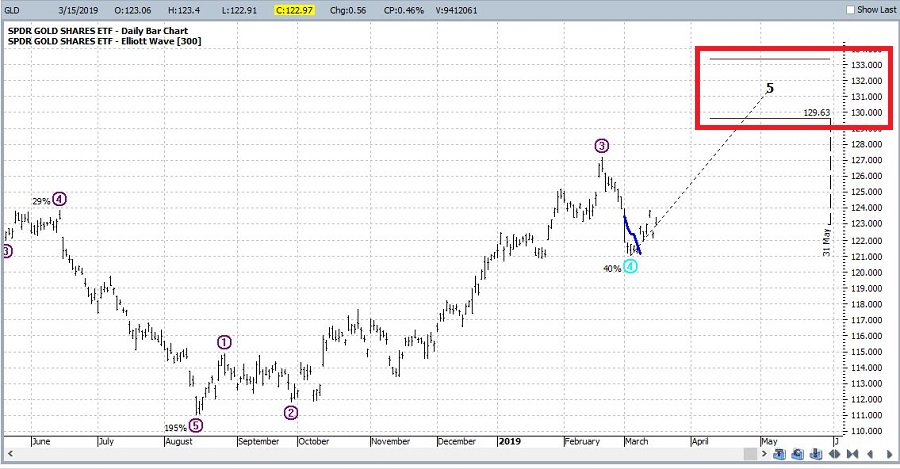Viewport: 900px width, 469px height.
Task: Click the 129.63 price target label
Action: 816,113
